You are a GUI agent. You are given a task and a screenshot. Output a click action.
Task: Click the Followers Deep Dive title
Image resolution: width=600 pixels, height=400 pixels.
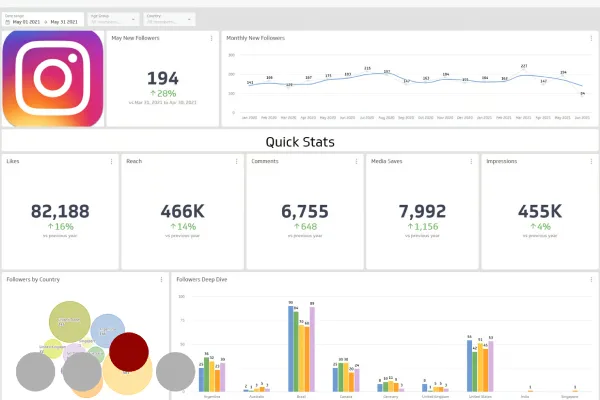(202, 280)
